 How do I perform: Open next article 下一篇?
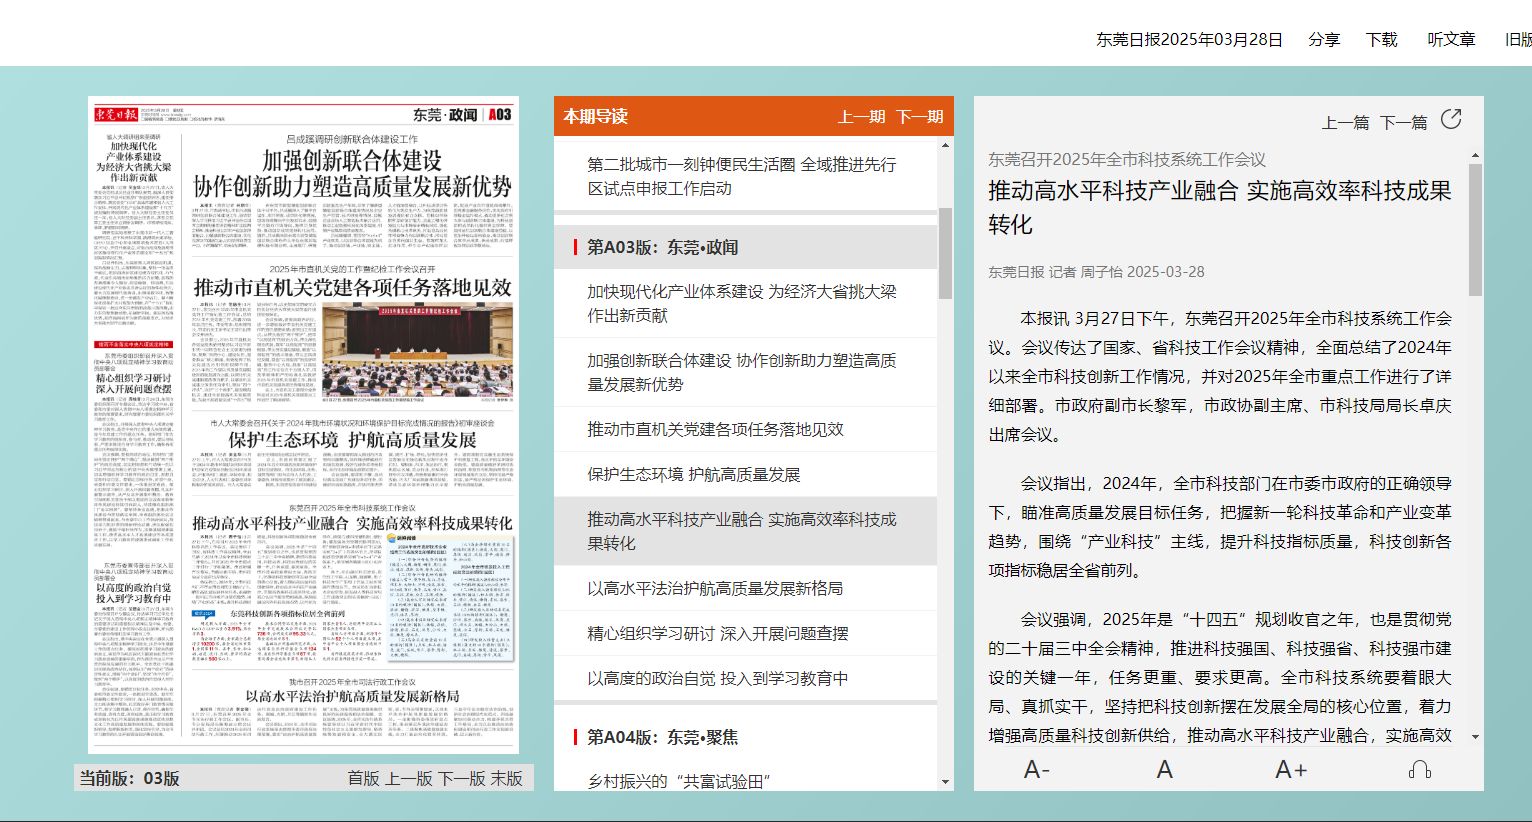pos(1403,123)
